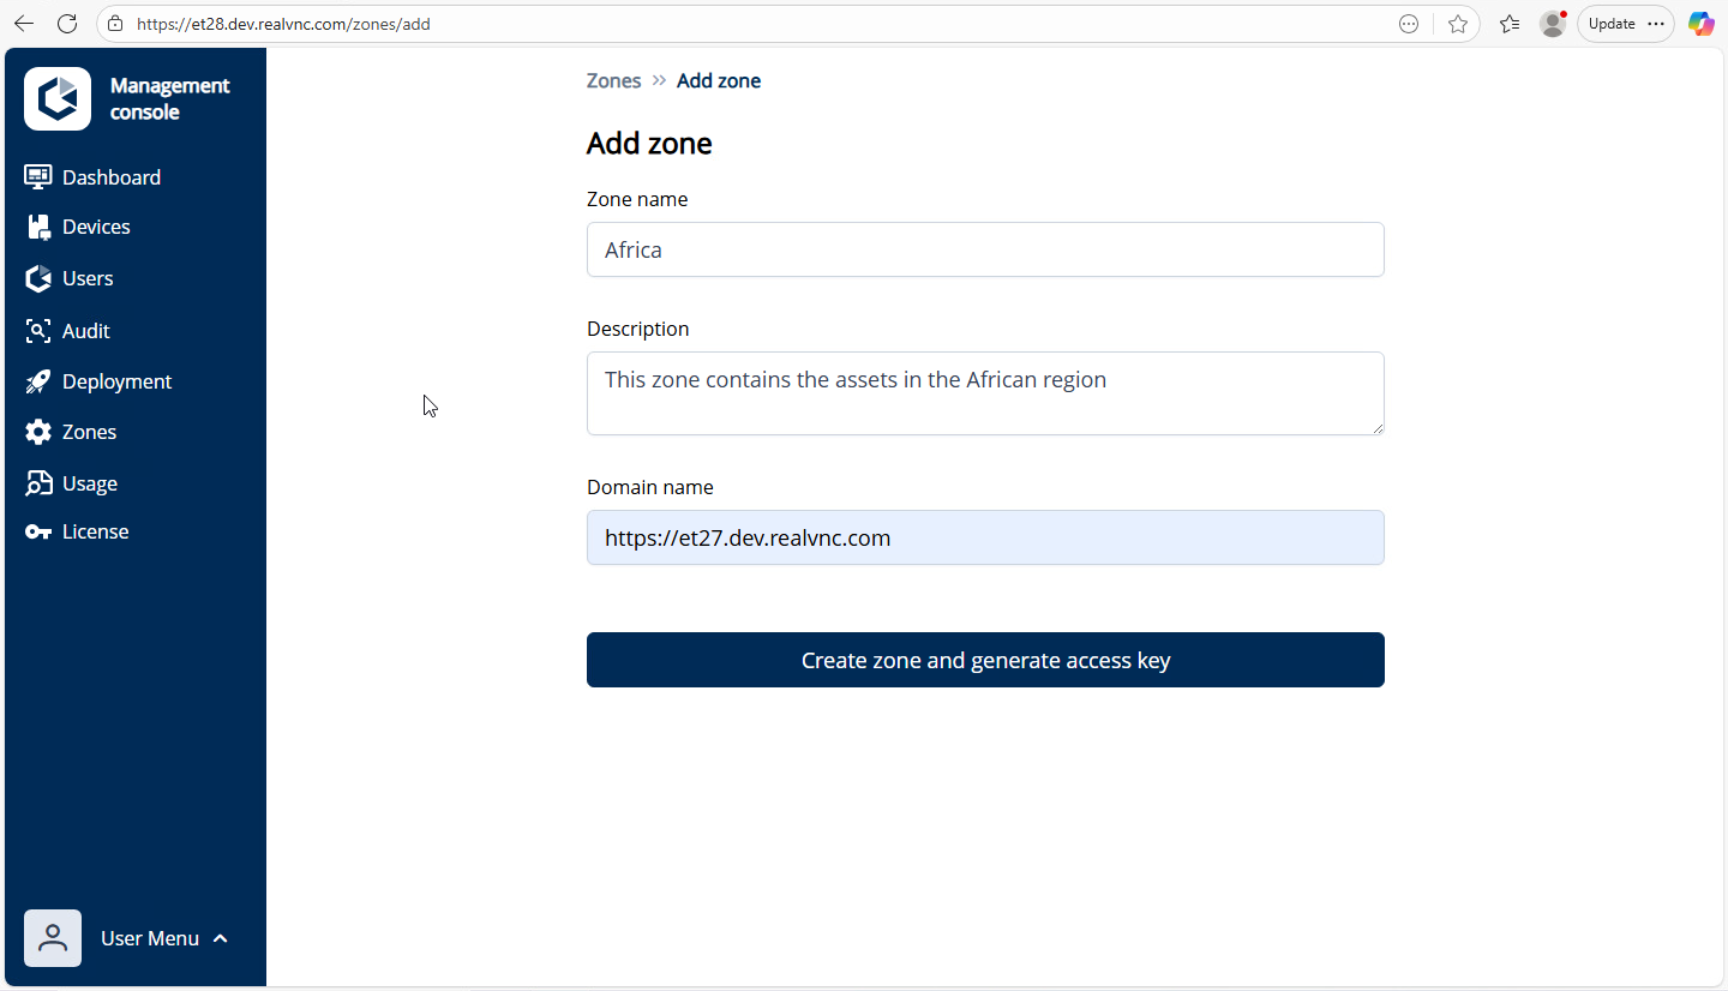
Task: Click the Management console logo
Action: [x=57, y=98]
